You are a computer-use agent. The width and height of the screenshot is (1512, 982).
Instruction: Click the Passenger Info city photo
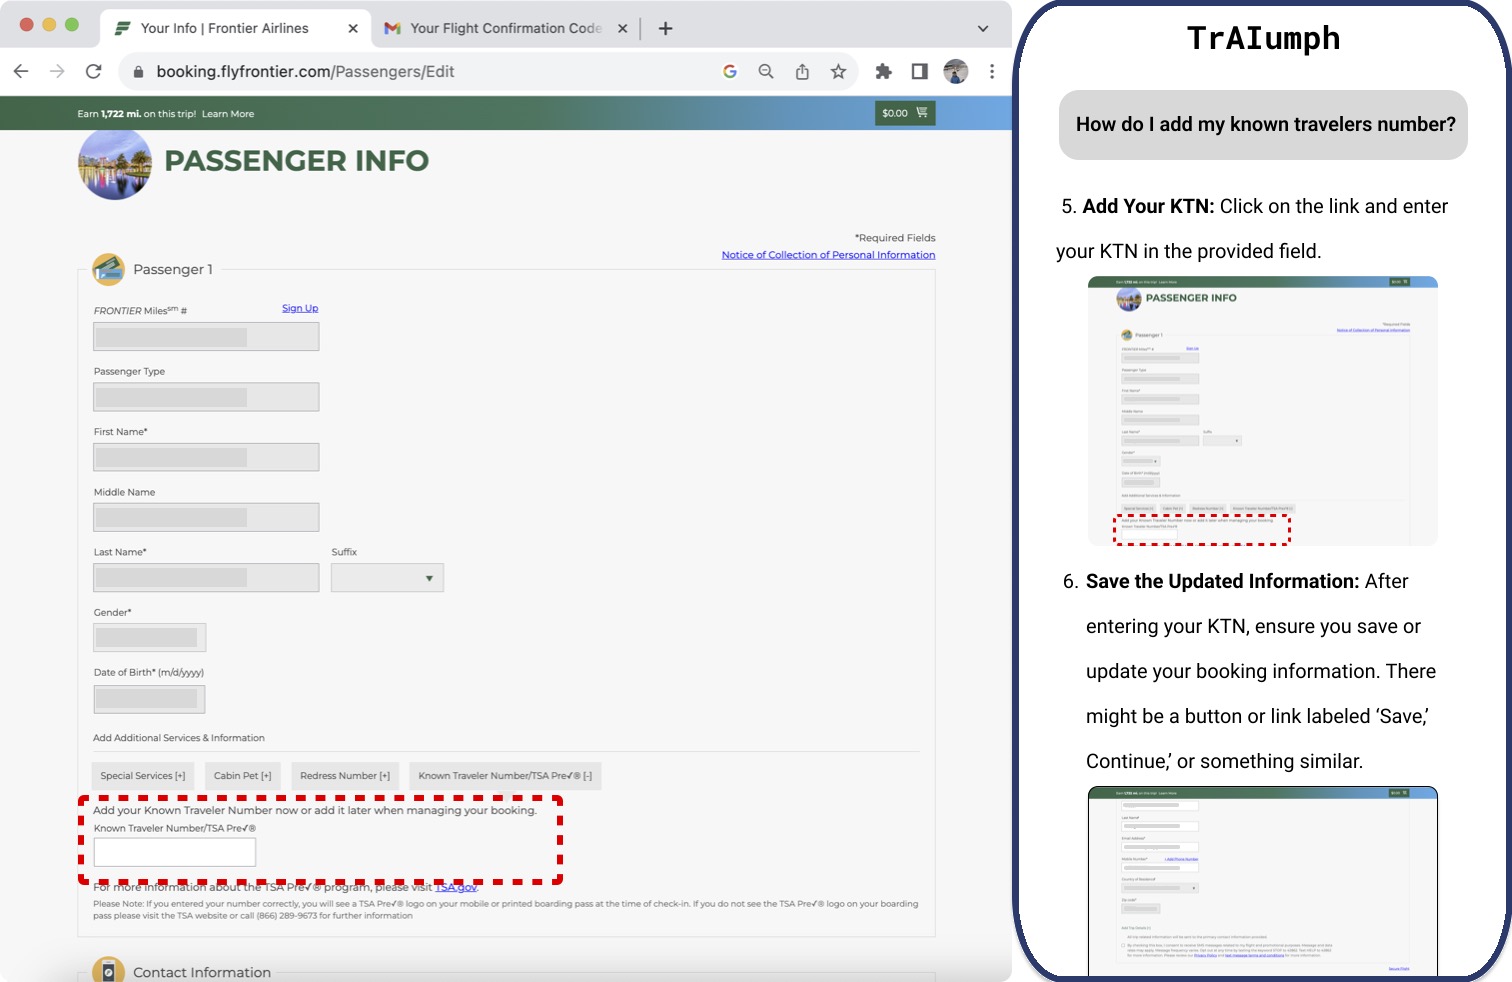point(115,163)
